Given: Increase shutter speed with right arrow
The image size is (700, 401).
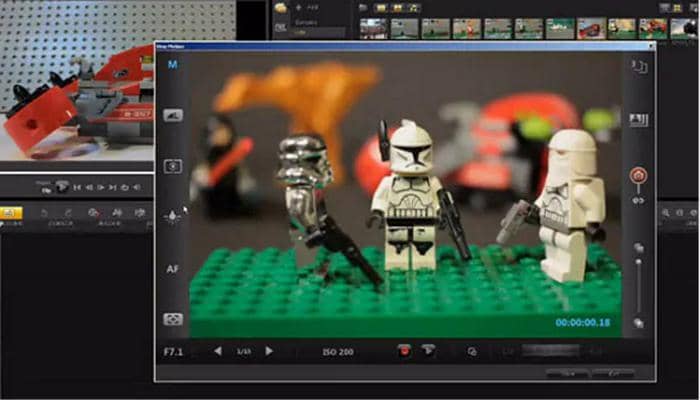Looking at the screenshot, I should coord(269,351).
